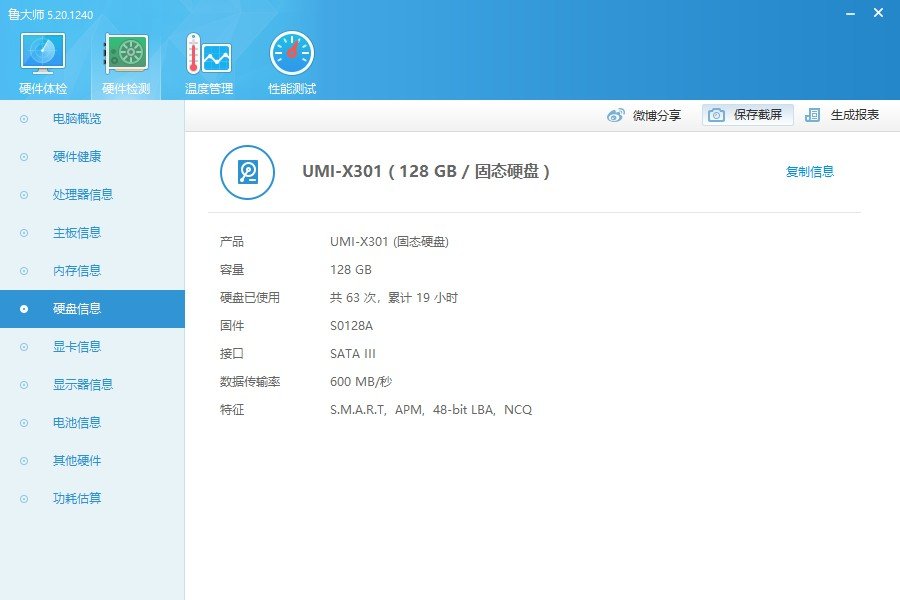Click the usage value 共 63 次，累计 19 小时
Viewport: 900px width, 600px height.
394,297
